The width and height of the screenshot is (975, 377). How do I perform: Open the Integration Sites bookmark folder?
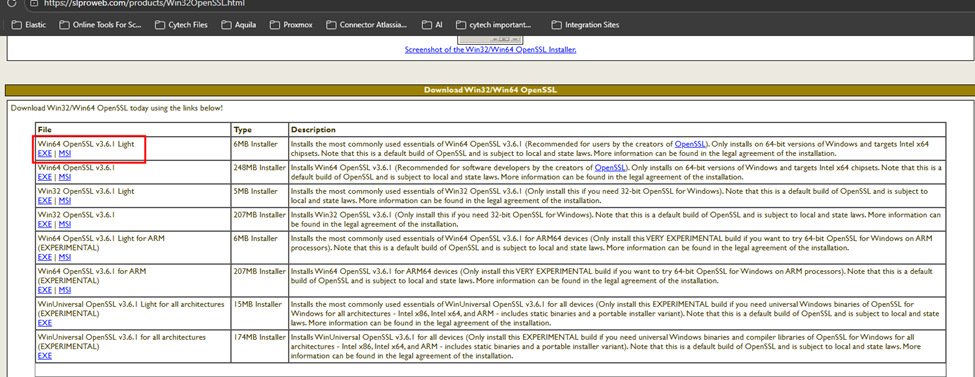(585, 25)
